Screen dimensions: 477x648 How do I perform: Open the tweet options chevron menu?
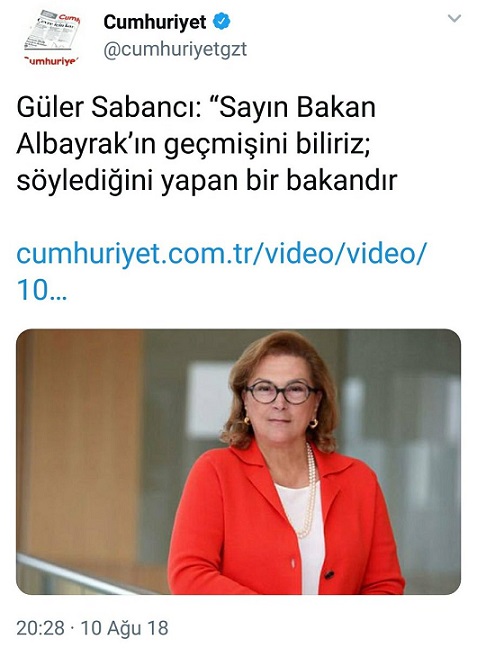coord(454,19)
